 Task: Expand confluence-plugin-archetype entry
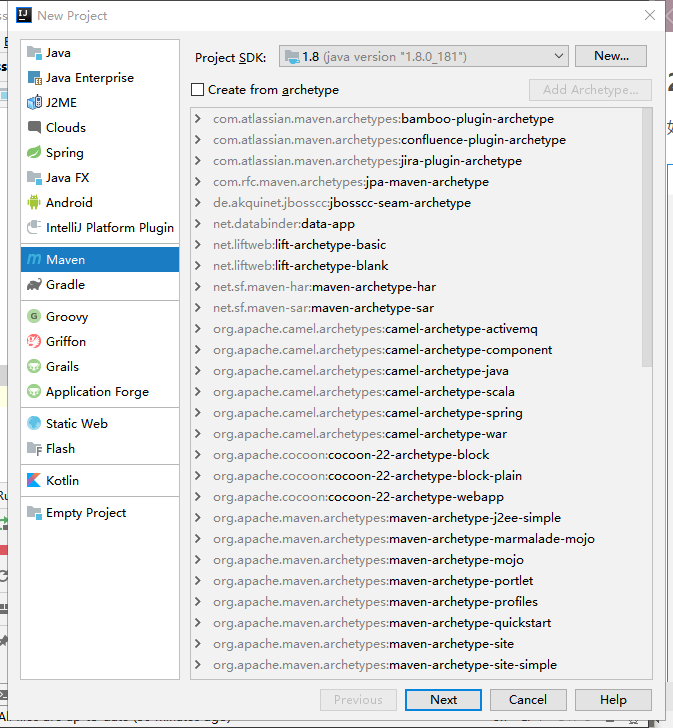(x=198, y=140)
